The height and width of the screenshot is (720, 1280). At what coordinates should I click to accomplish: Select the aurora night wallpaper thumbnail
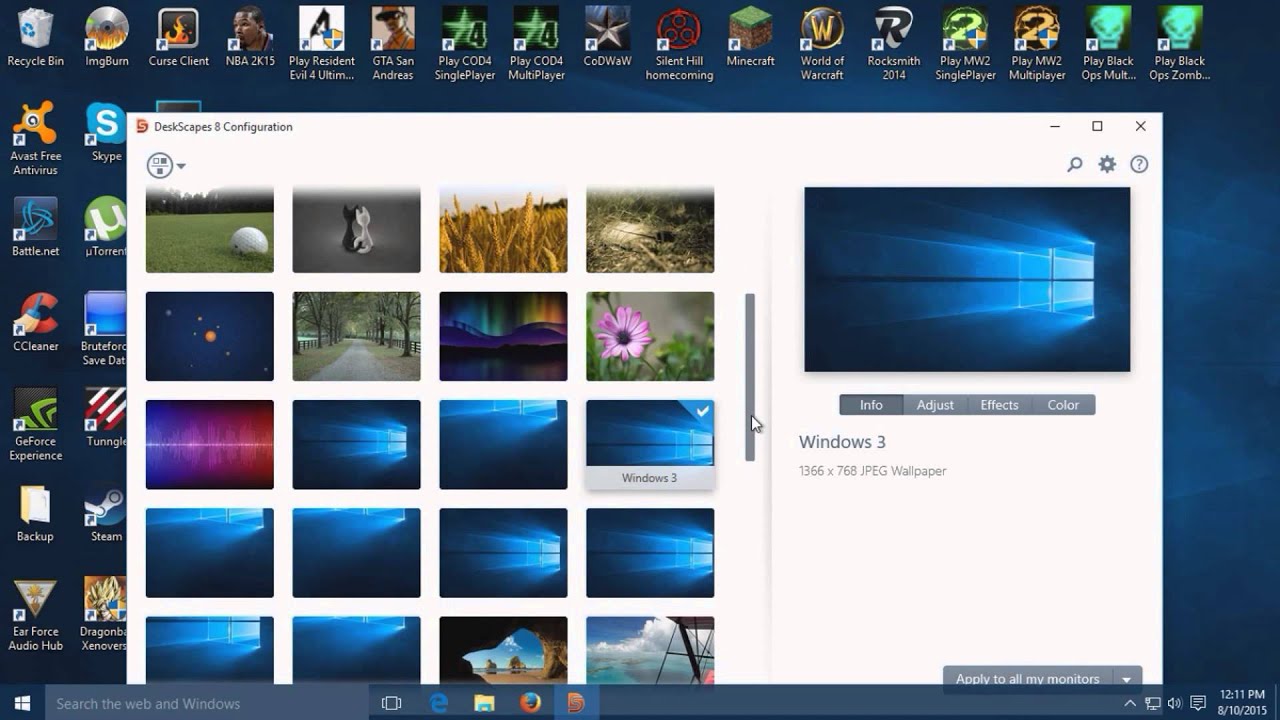[503, 336]
